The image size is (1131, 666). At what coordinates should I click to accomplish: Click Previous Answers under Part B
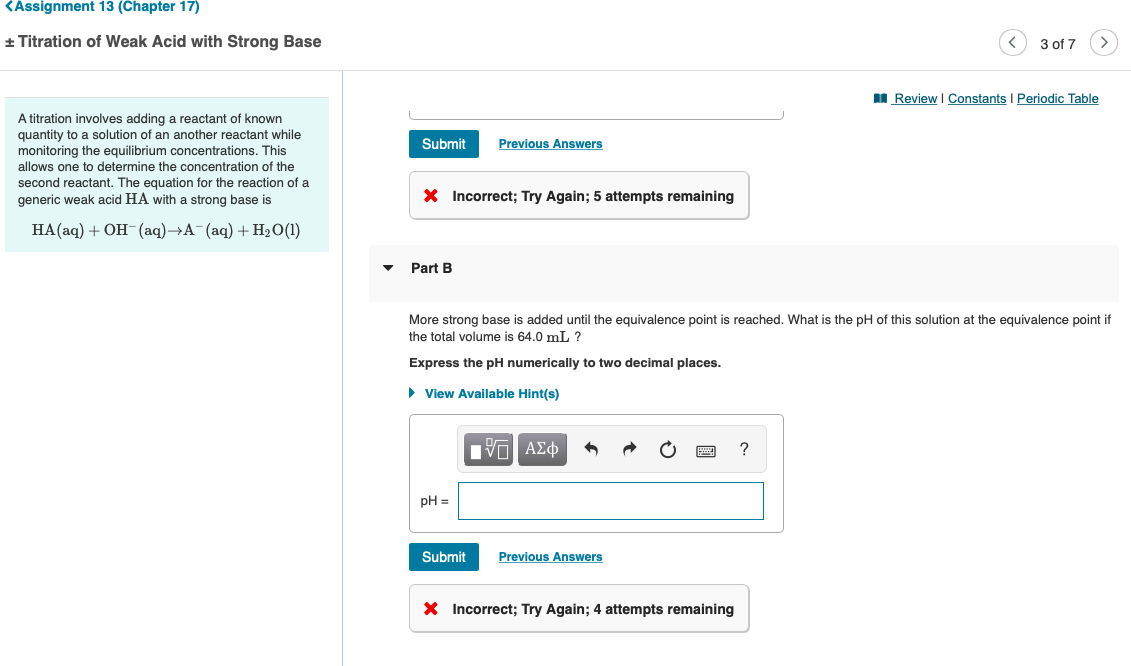tap(550, 556)
